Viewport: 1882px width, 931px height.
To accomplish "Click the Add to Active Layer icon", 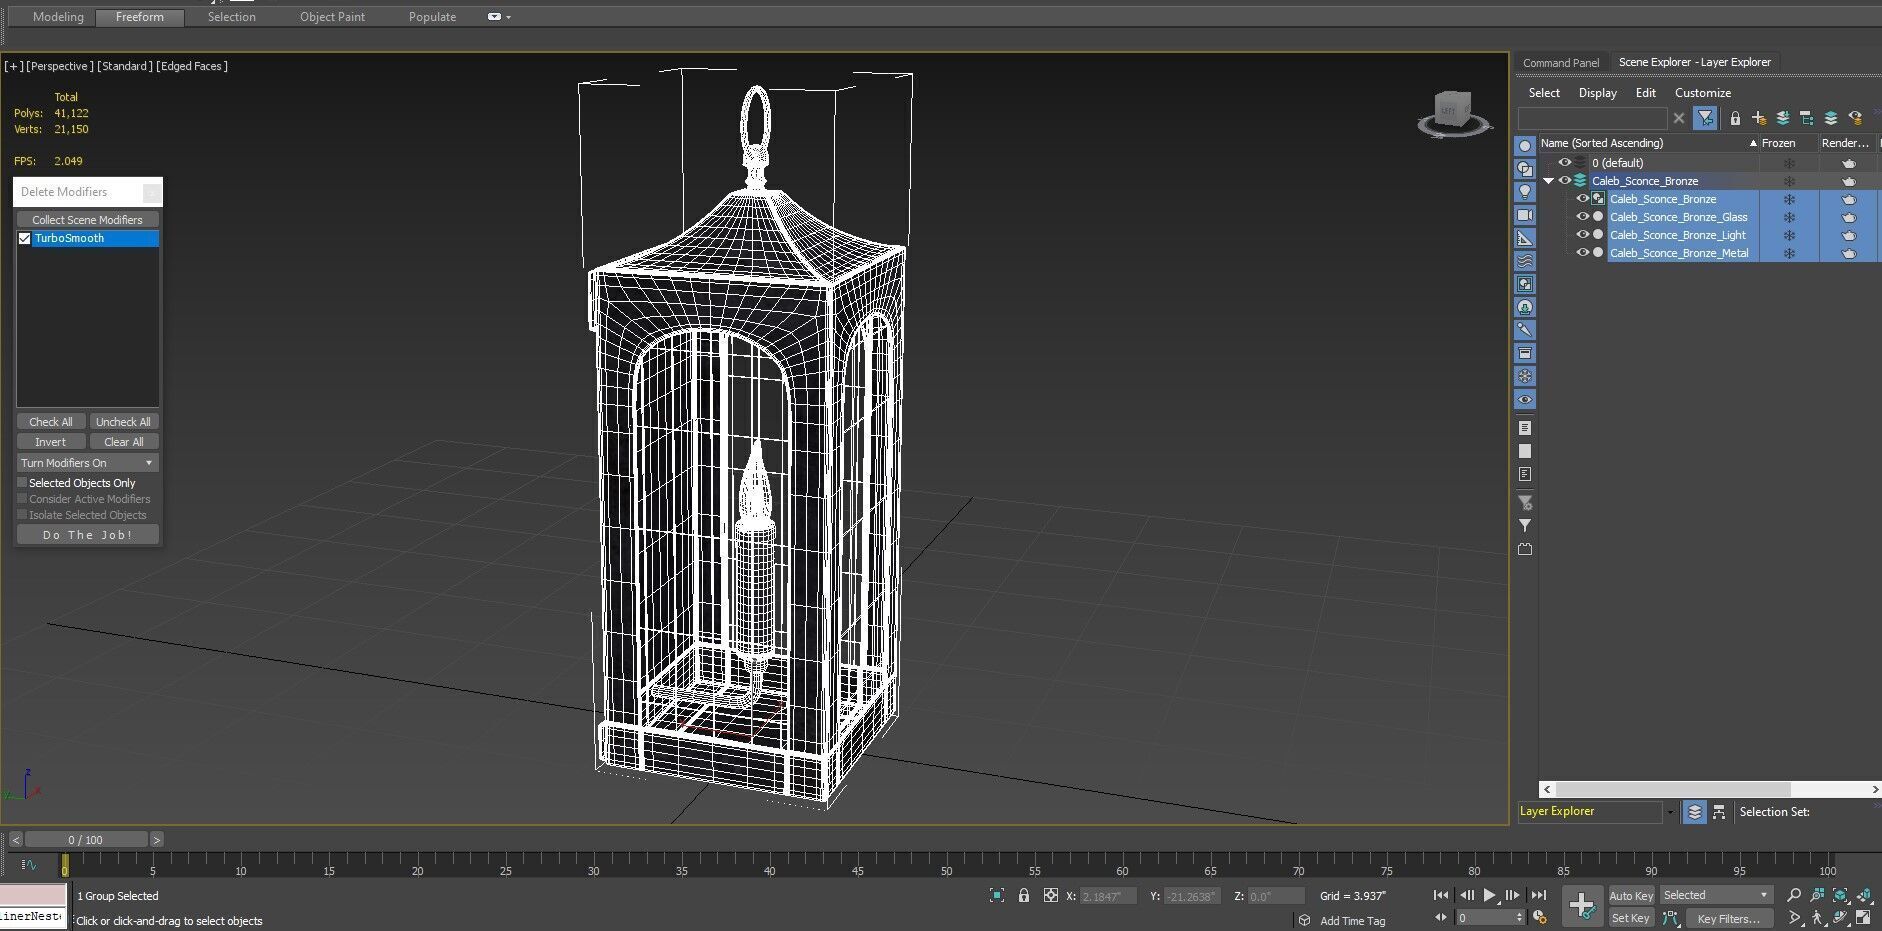I will pyautogui.click(x=1783, y=118).
